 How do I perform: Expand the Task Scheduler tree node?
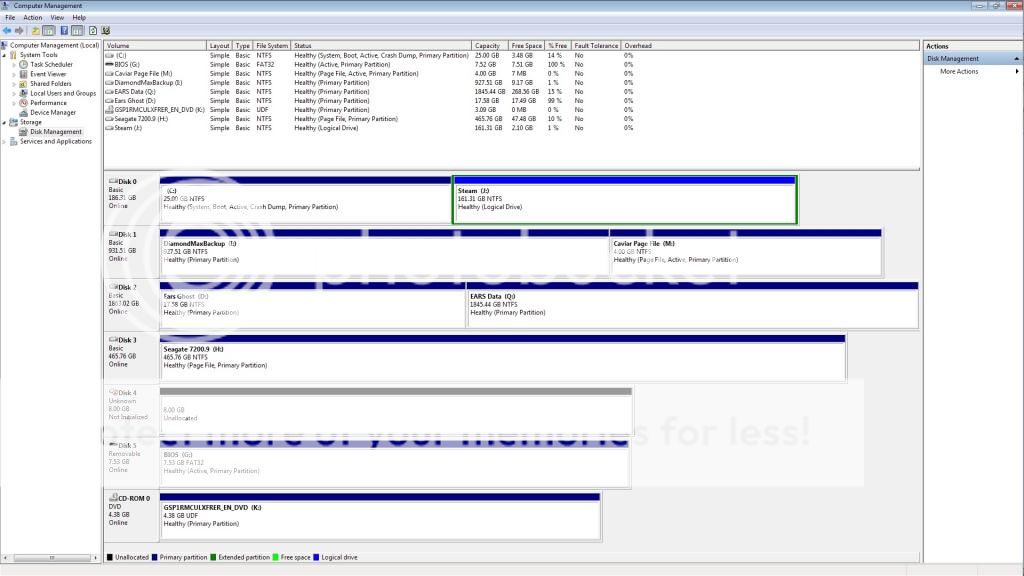point(14,64)
